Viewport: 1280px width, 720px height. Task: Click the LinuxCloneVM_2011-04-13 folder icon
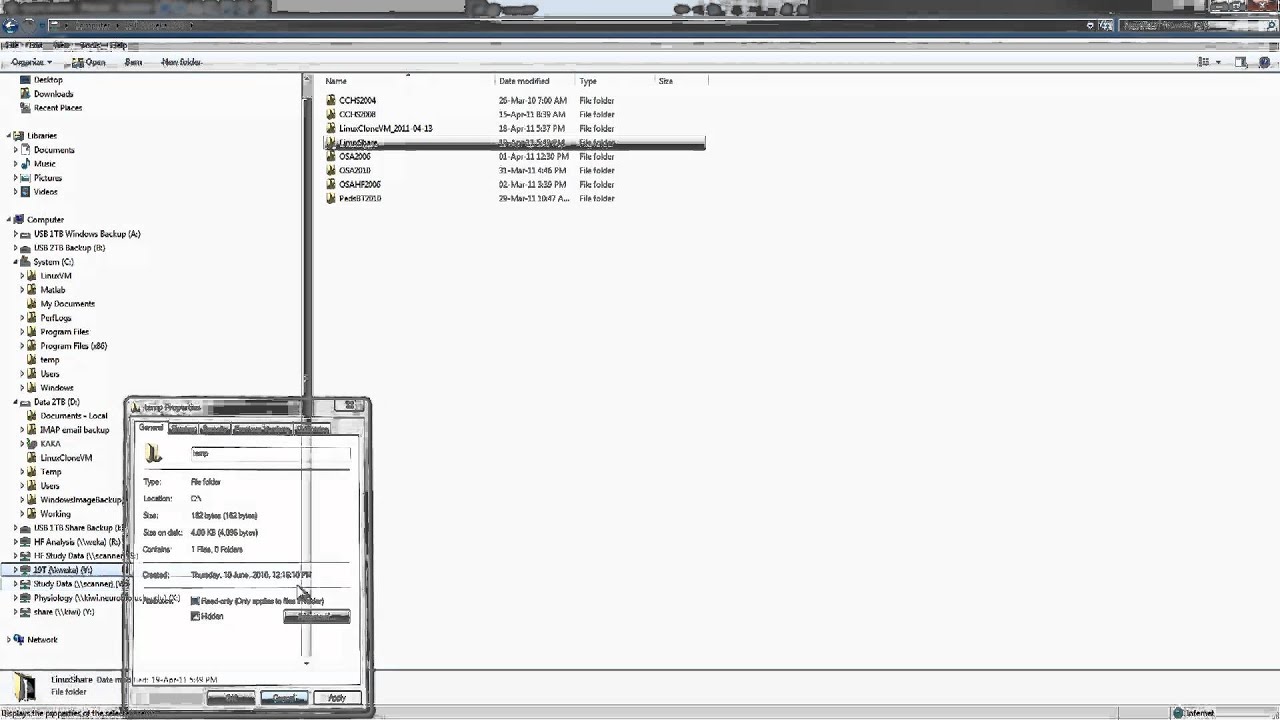pyautogui.click(x=331, y=128)
